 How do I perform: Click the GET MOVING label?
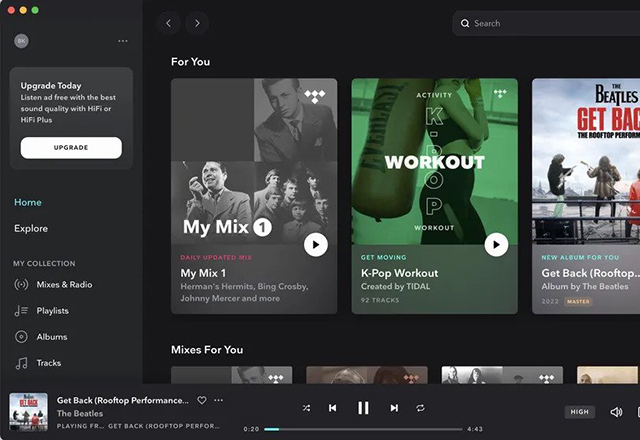384,258
